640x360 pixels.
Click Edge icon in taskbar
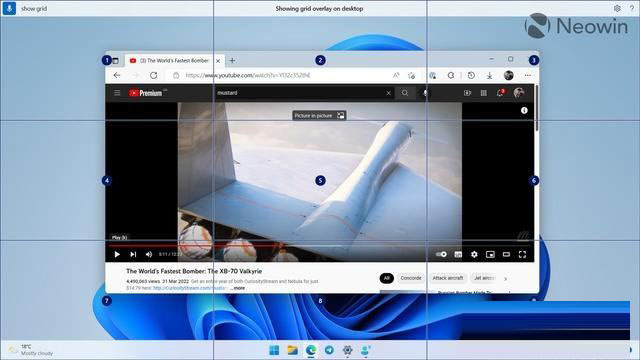(311, 350)
